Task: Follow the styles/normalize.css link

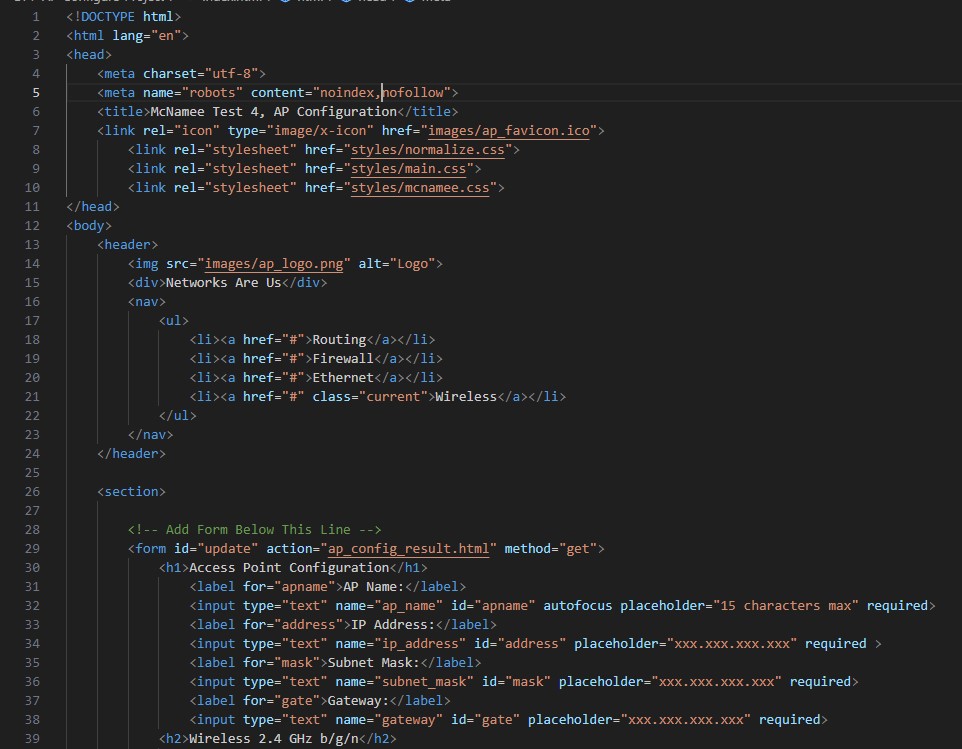Action: click(x=428, y=150)
